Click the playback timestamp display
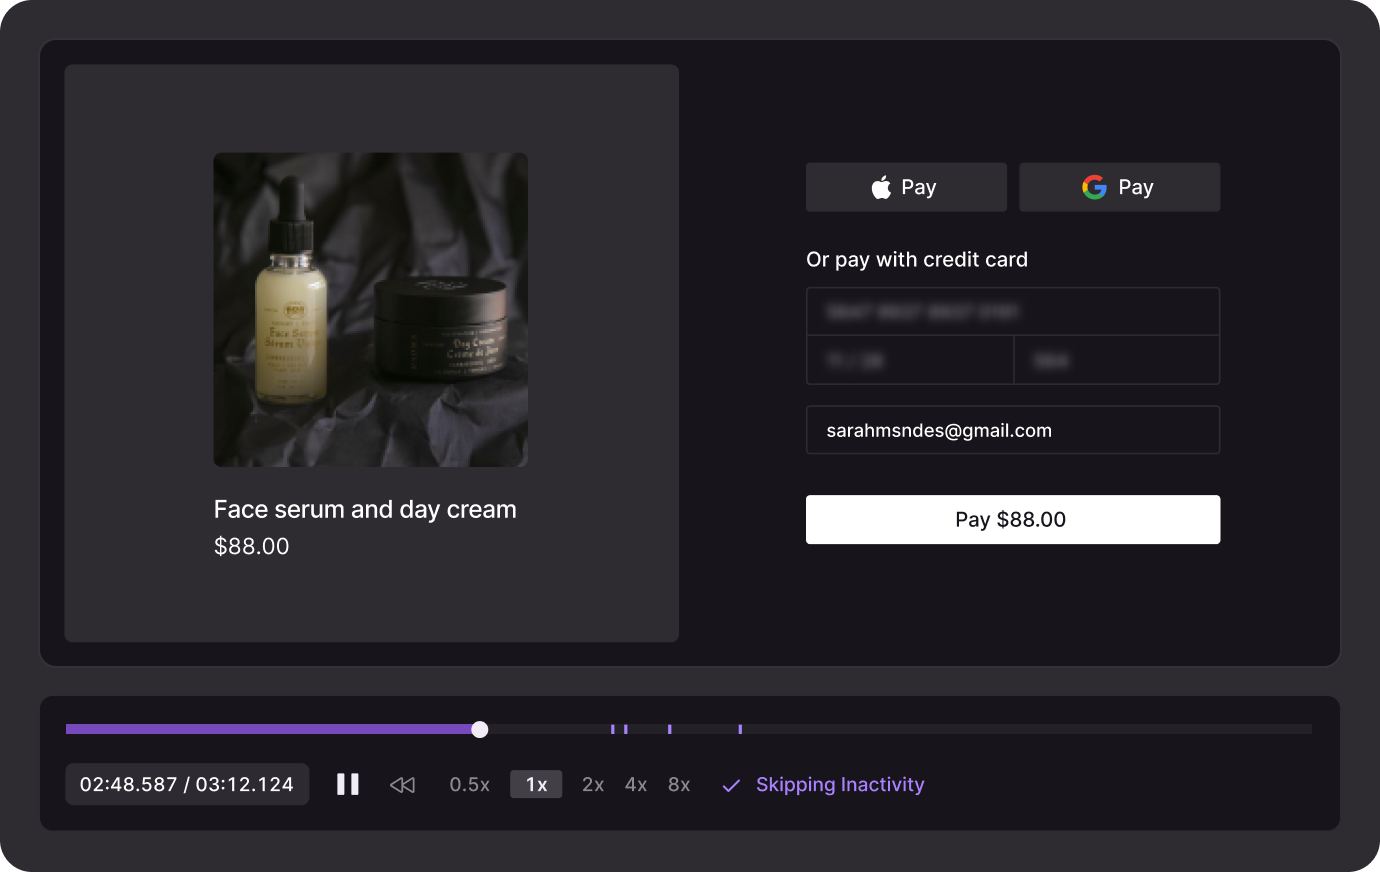 tap(187, 785)
